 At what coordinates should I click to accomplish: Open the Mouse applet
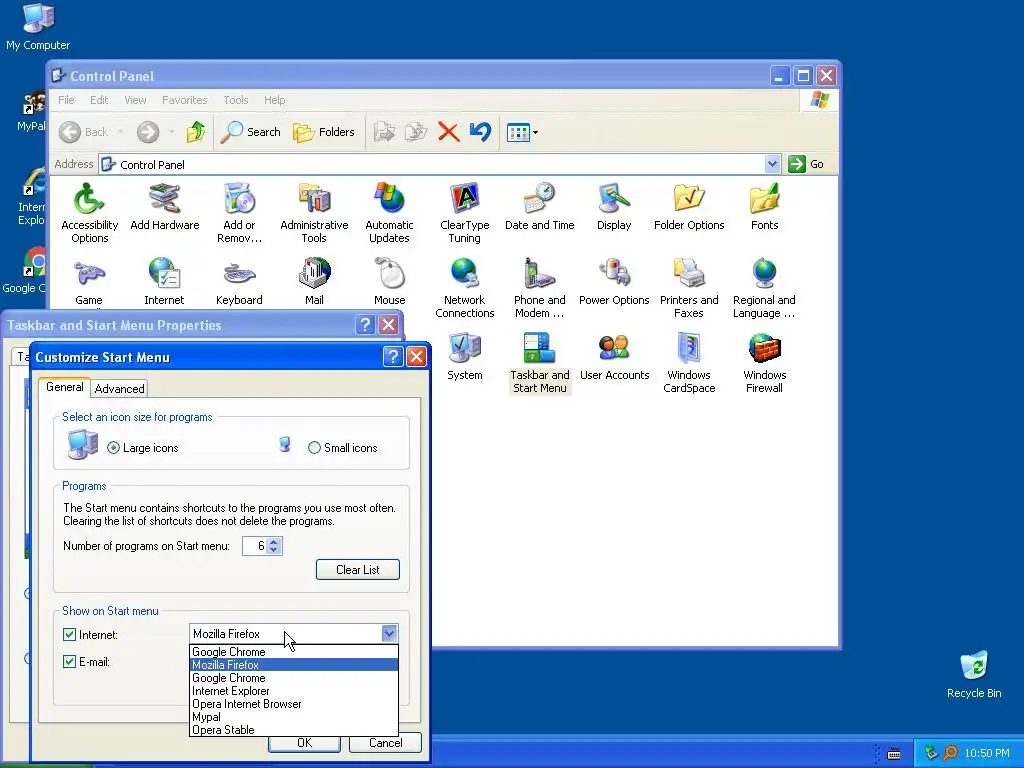(389, 282)
